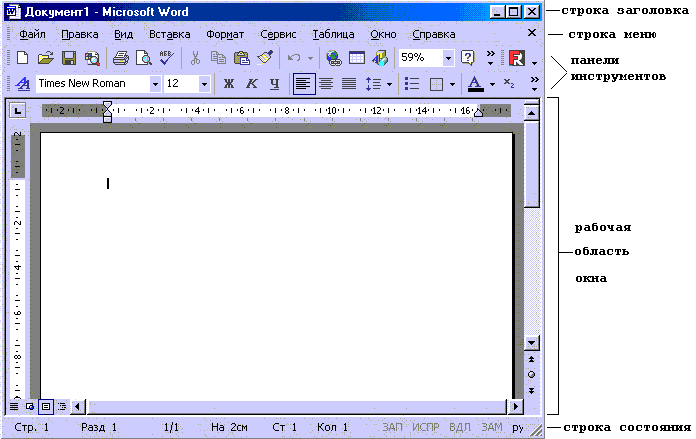This screenshot has width=696, height=439.
Task: Open the Сервис menu
Action: click(278, 34)
